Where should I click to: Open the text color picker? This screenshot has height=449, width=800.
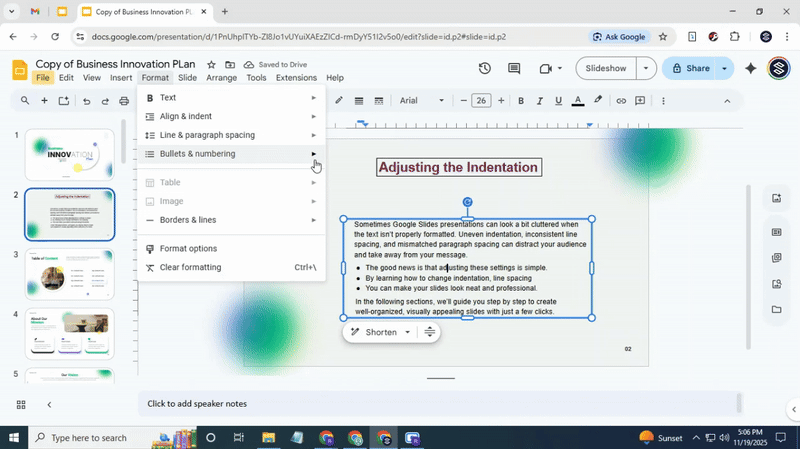(577, 101)
